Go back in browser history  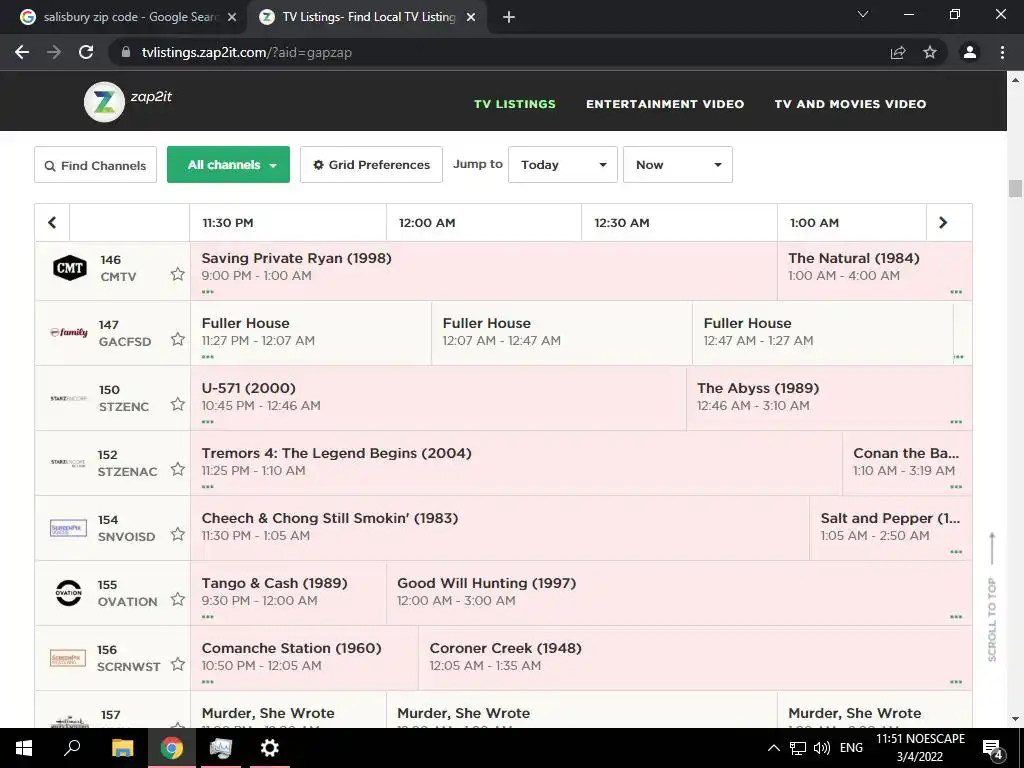tap(22, 52)
